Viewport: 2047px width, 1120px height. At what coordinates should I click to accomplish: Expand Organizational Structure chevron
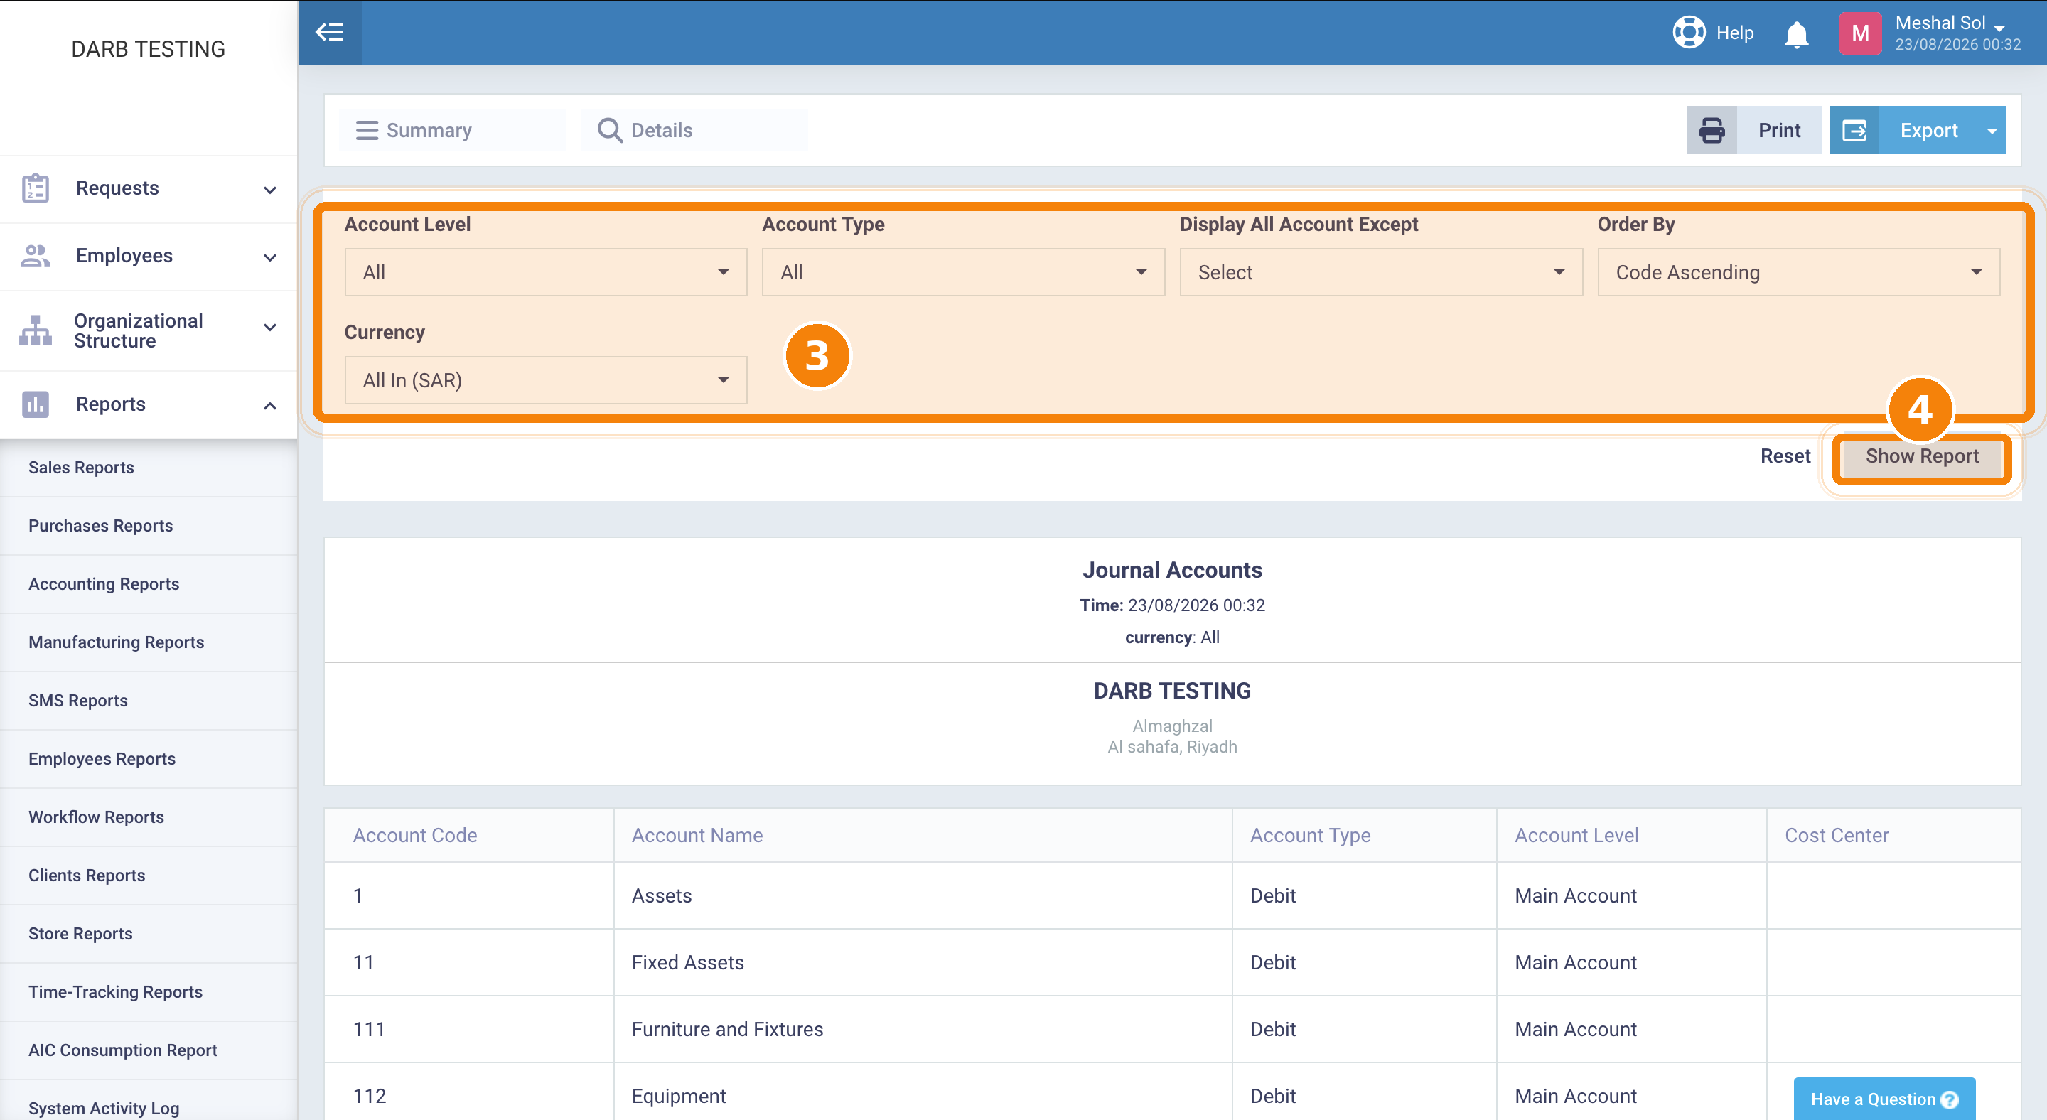[270, 327]
